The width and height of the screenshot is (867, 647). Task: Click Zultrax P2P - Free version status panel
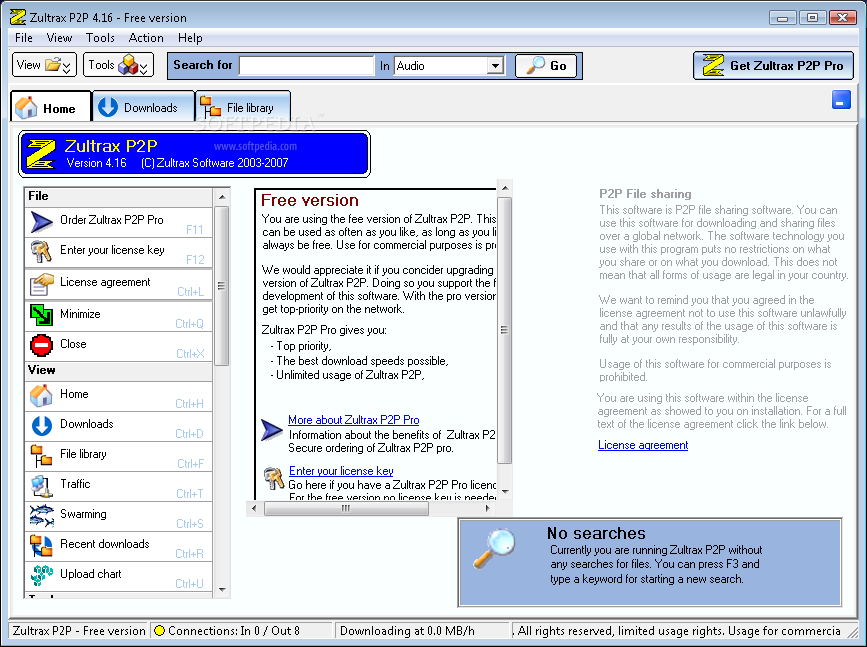[79, 631]
